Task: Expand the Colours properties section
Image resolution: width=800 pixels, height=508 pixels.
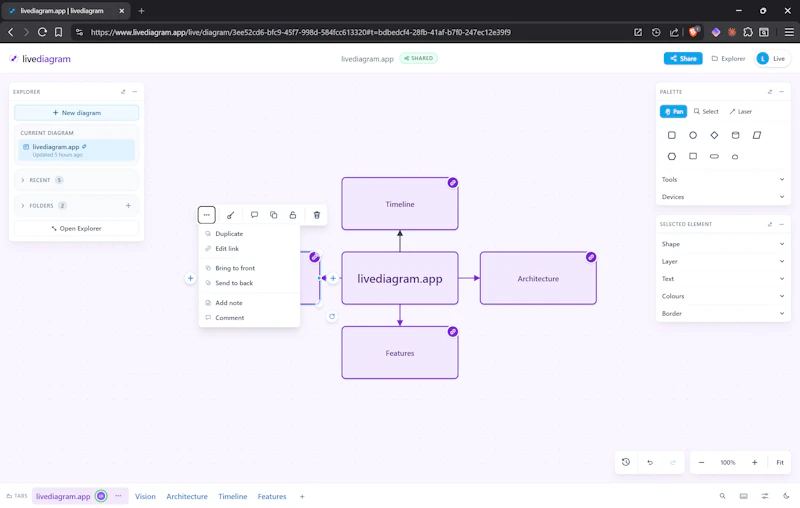Action: click(723, 296)
